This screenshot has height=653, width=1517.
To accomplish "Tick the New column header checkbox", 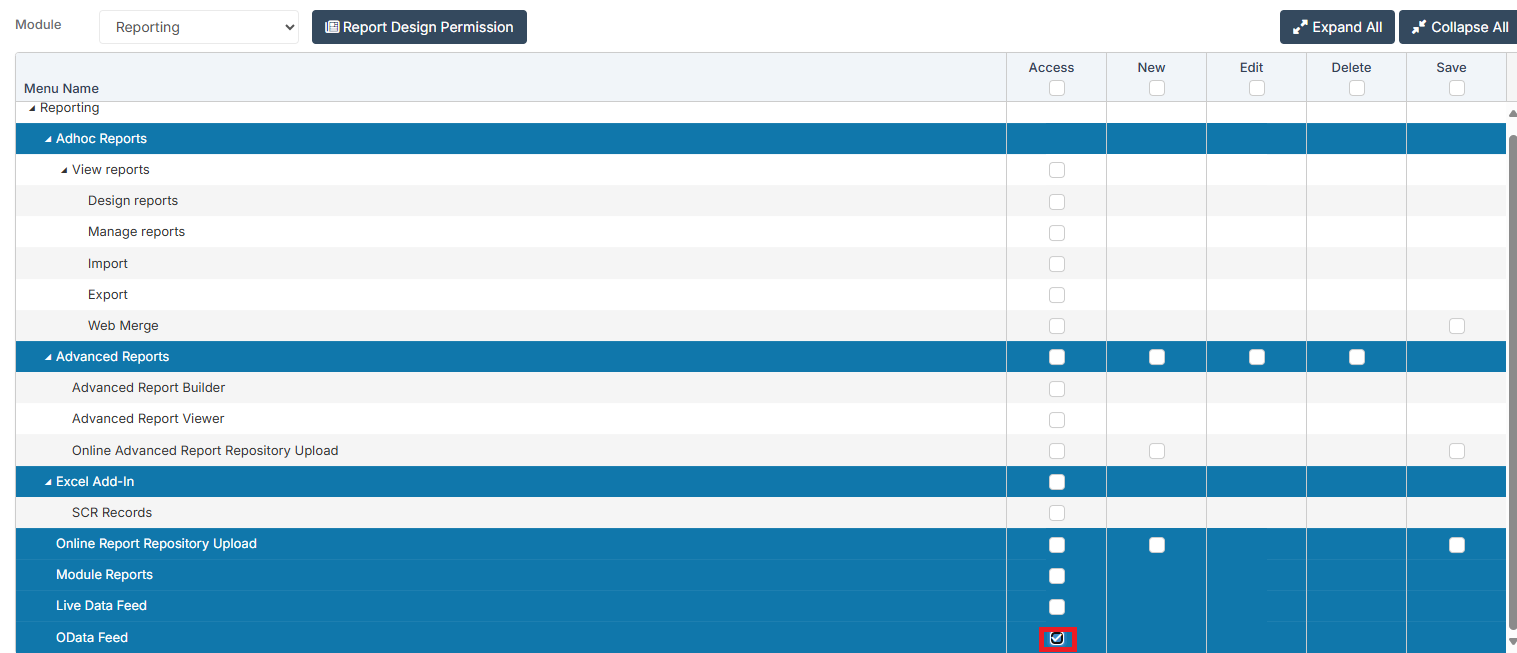I will 1157,88.
